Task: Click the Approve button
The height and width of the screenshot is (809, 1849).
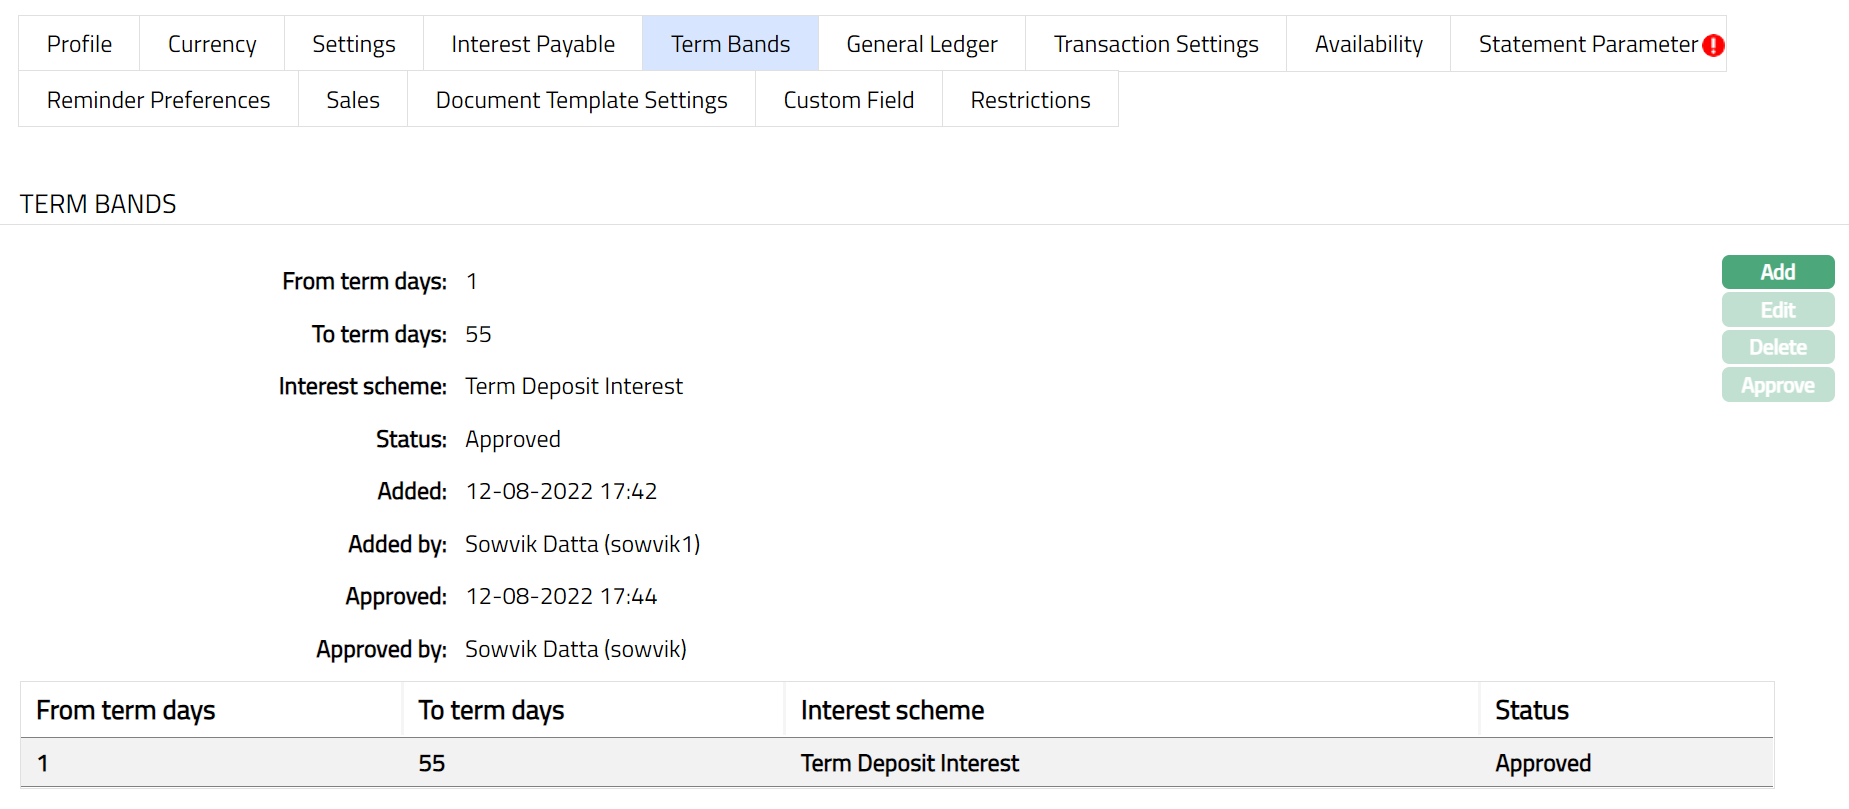Action: pyautogui.click(x=1777, y=385)
